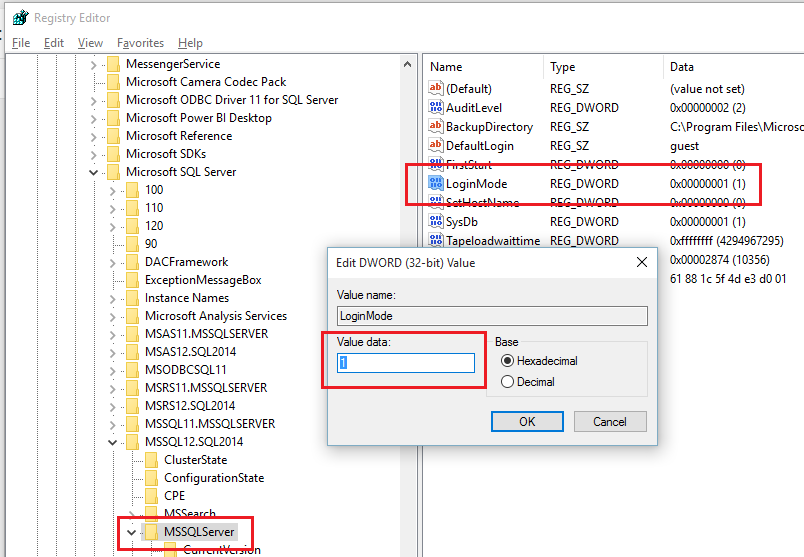Screen dimensions: 804x557
Task: Click the Microsoft SDKs folder icon
Action: point(113,154)
